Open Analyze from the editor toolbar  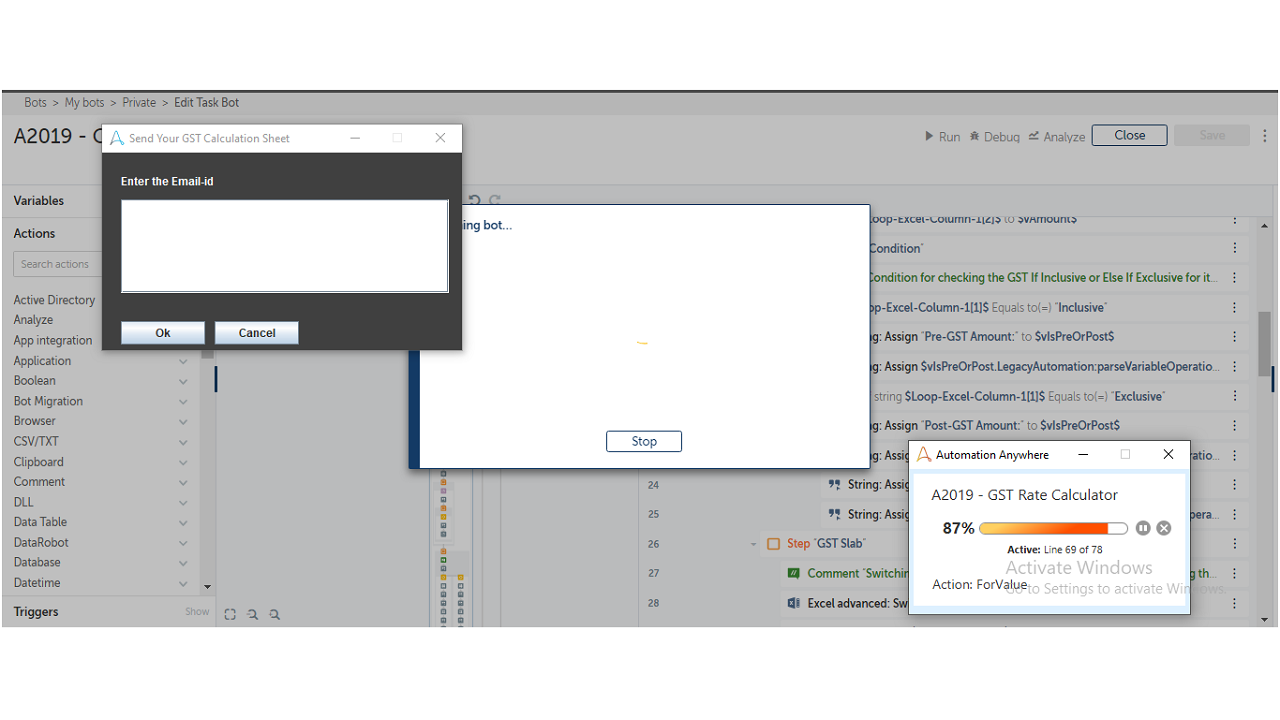1057,137
